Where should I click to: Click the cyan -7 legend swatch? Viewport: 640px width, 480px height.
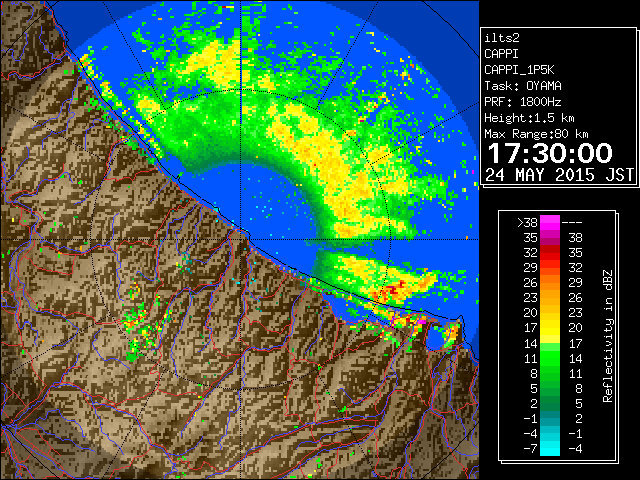click(x=550, y=448)
